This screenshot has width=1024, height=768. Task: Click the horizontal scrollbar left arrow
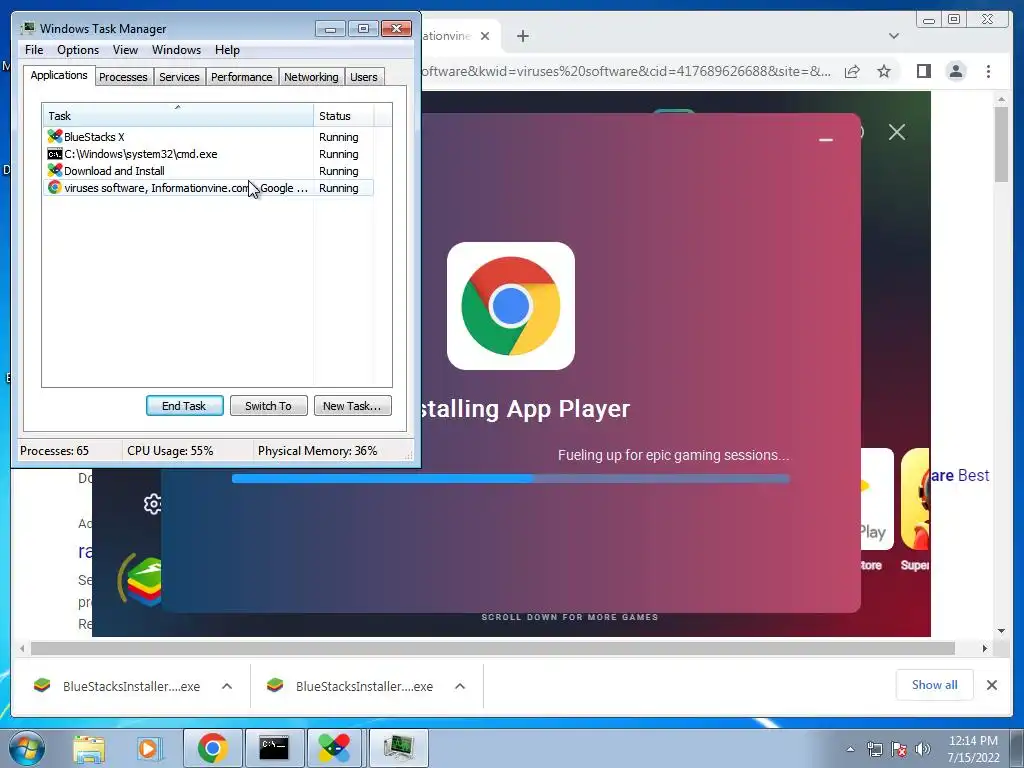tap(22, 648)
